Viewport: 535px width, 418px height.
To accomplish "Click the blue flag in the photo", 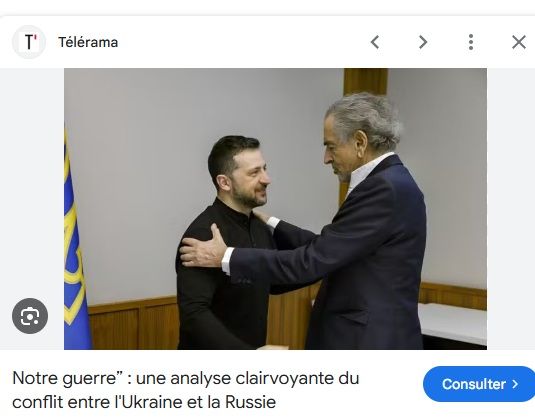I will click(76, 246).
